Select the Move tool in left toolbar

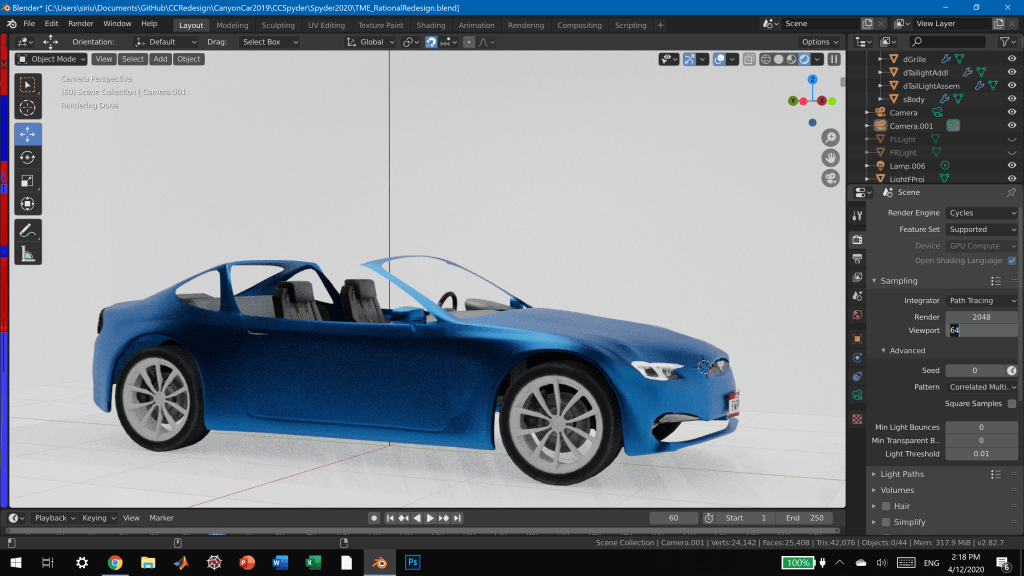(x=28, y=134)
